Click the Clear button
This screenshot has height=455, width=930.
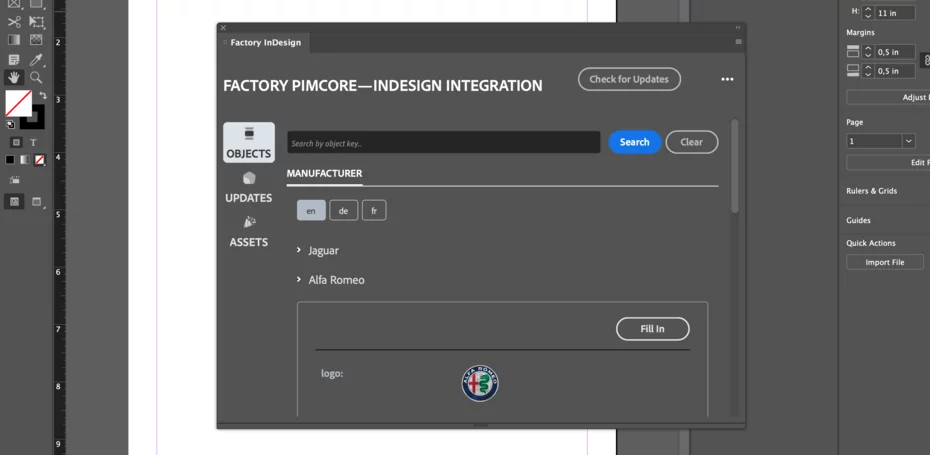(x=692, y=142)
